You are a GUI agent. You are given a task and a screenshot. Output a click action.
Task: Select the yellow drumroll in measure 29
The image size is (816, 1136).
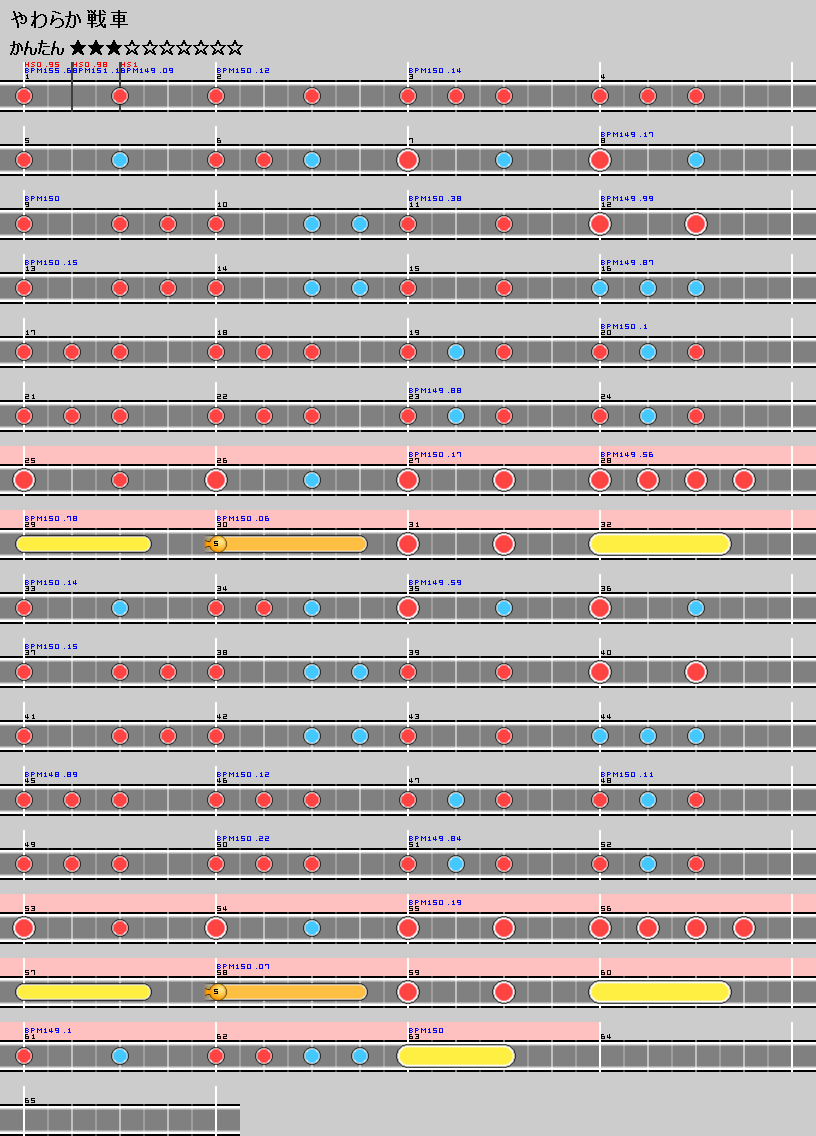tap(83, 544)
